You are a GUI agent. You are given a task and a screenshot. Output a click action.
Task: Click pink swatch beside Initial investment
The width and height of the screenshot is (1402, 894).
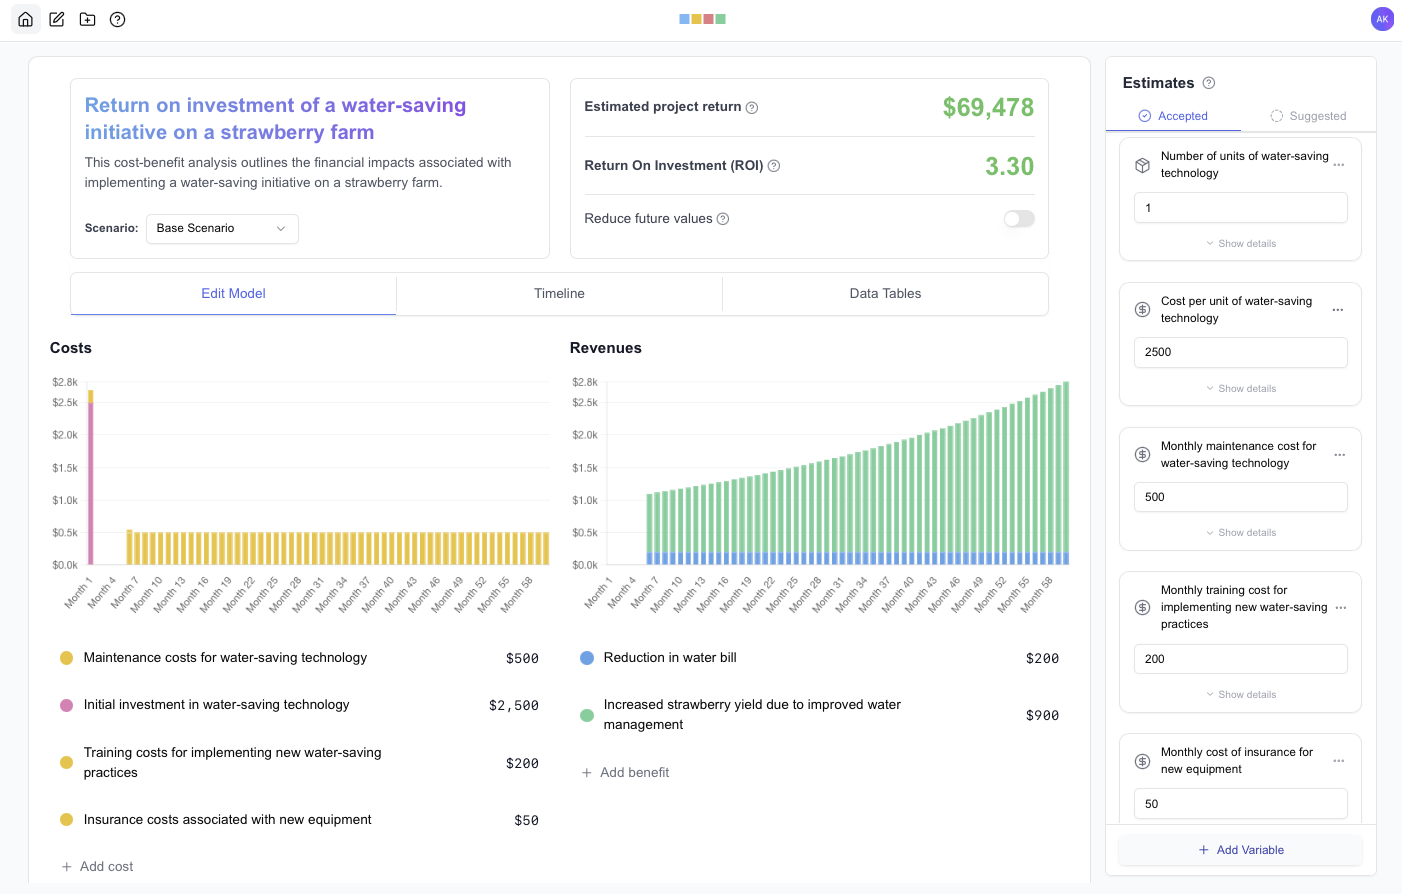[x=67, y=705]
